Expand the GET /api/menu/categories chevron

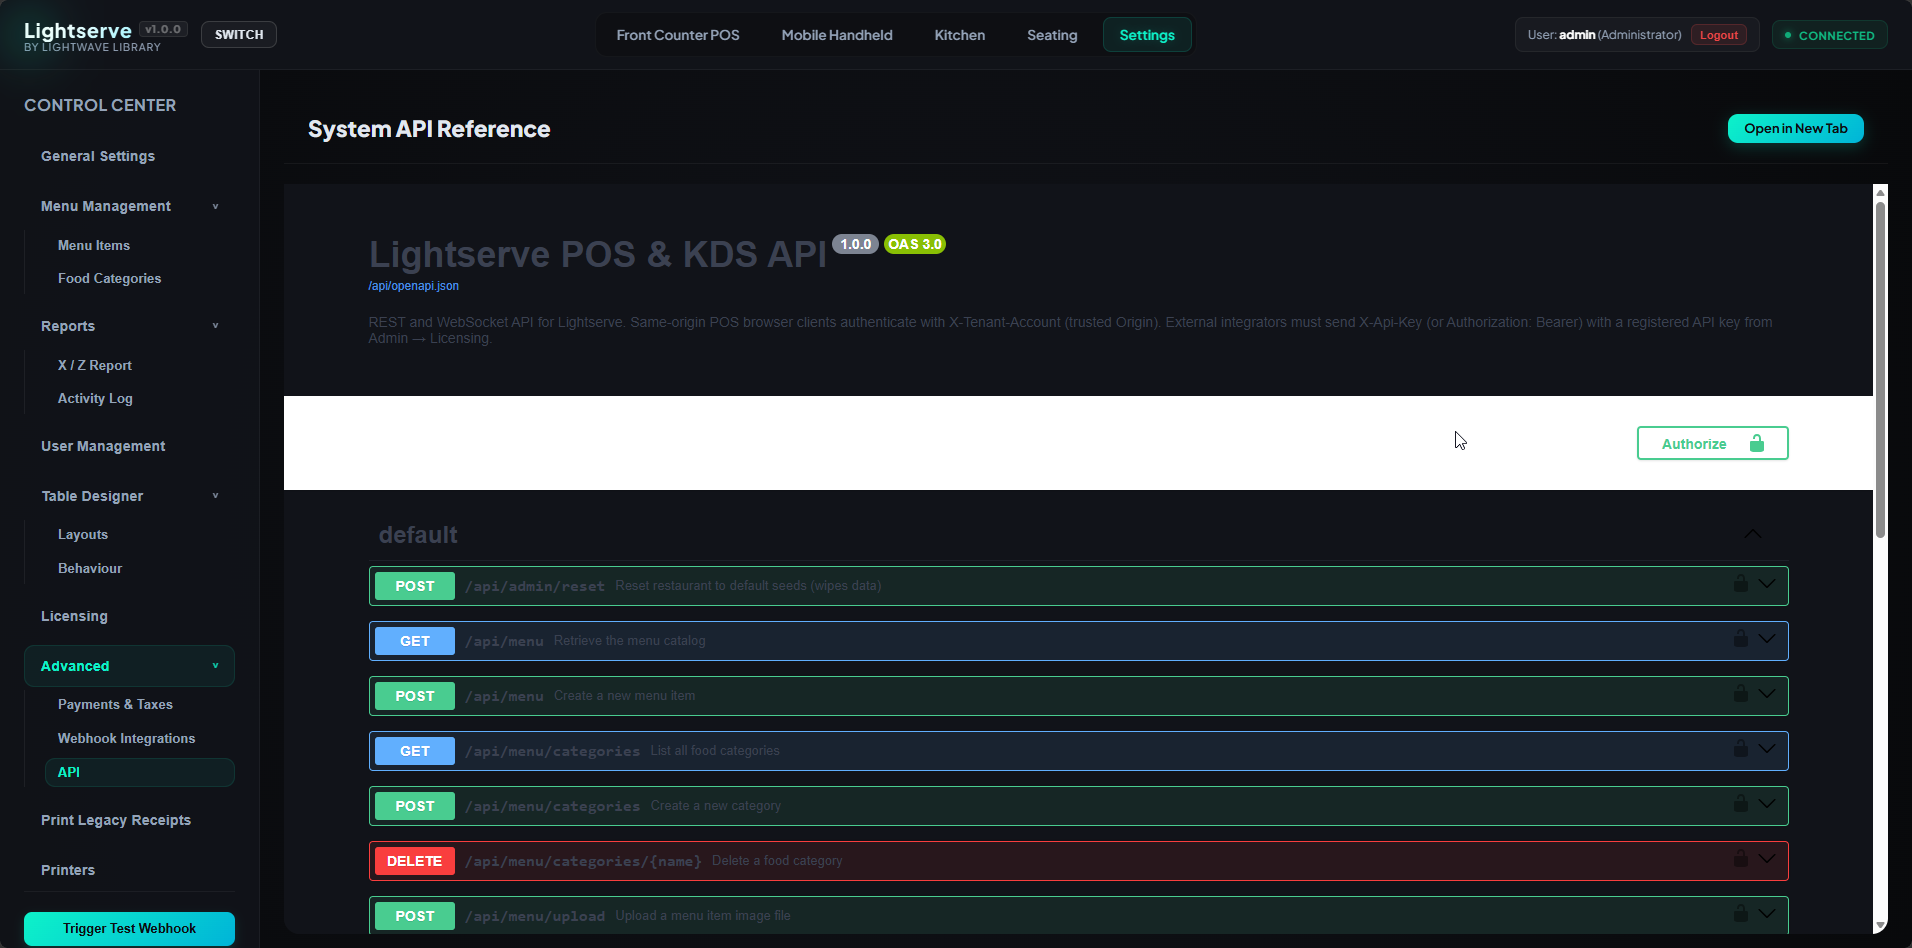[1767, 749]
